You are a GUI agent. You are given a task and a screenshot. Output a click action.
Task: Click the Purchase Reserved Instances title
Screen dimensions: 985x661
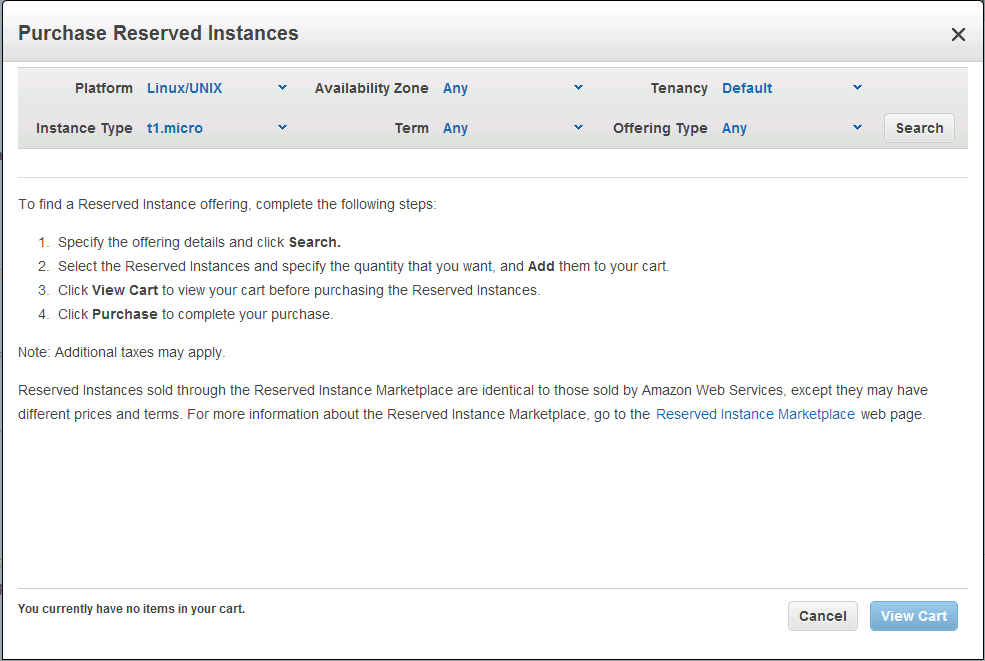(158, 33)
